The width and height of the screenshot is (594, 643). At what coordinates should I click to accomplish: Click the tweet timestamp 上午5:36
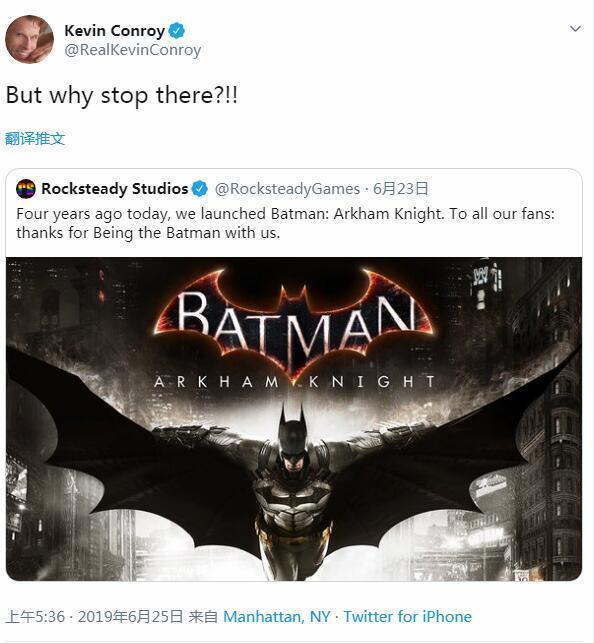35,617
